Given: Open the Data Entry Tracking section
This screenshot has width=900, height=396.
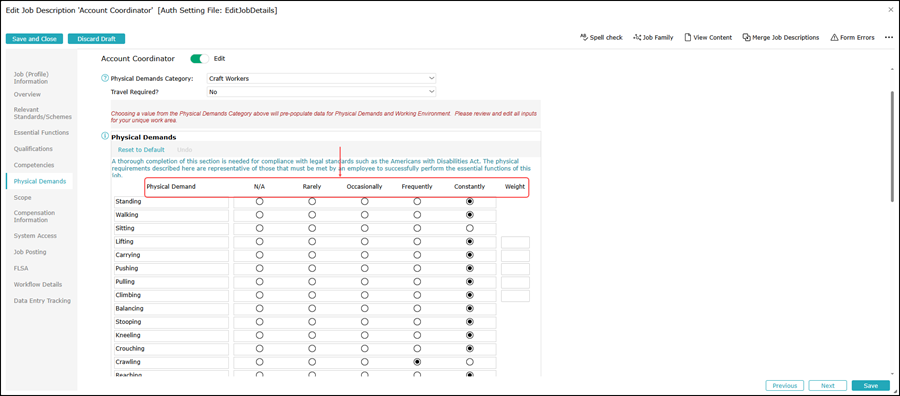Looking at the screenshot, I should [42, 301].
